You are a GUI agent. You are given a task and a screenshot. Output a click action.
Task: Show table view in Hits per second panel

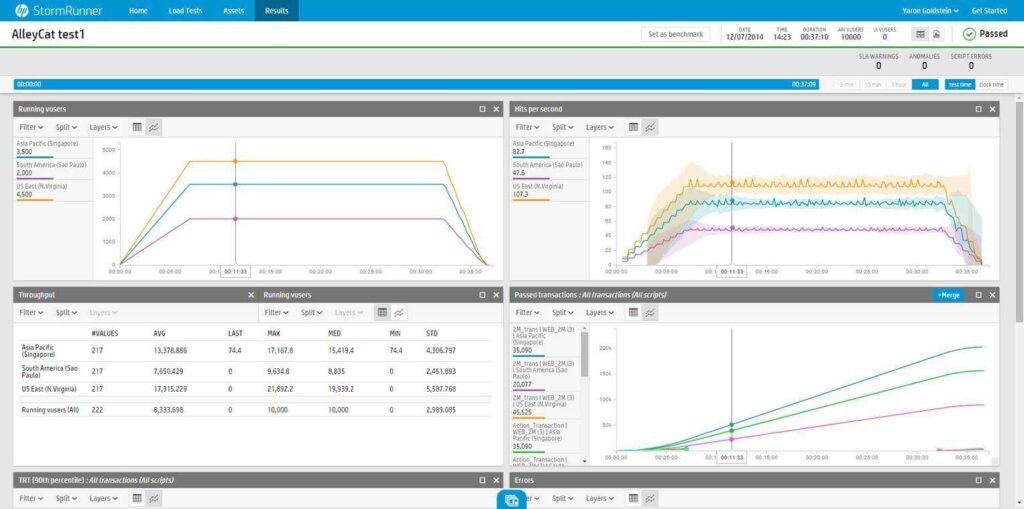point(633,127)
